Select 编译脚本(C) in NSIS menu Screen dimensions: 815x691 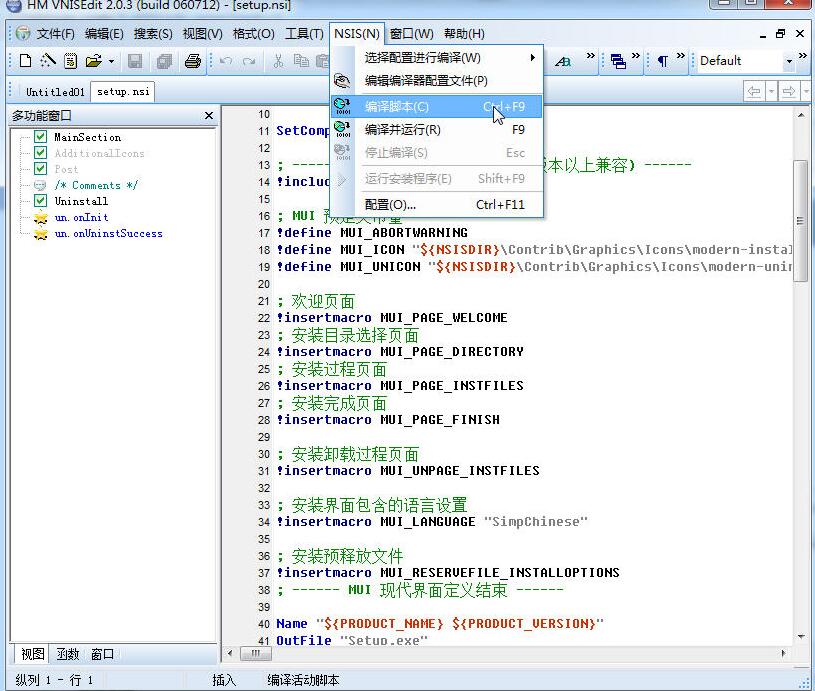click(x=437, y=107)
